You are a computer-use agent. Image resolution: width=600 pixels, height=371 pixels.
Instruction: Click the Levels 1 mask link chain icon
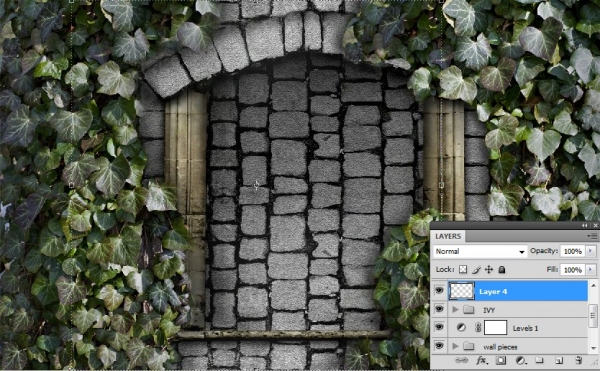pyautogui.click(x=478, y=328)
